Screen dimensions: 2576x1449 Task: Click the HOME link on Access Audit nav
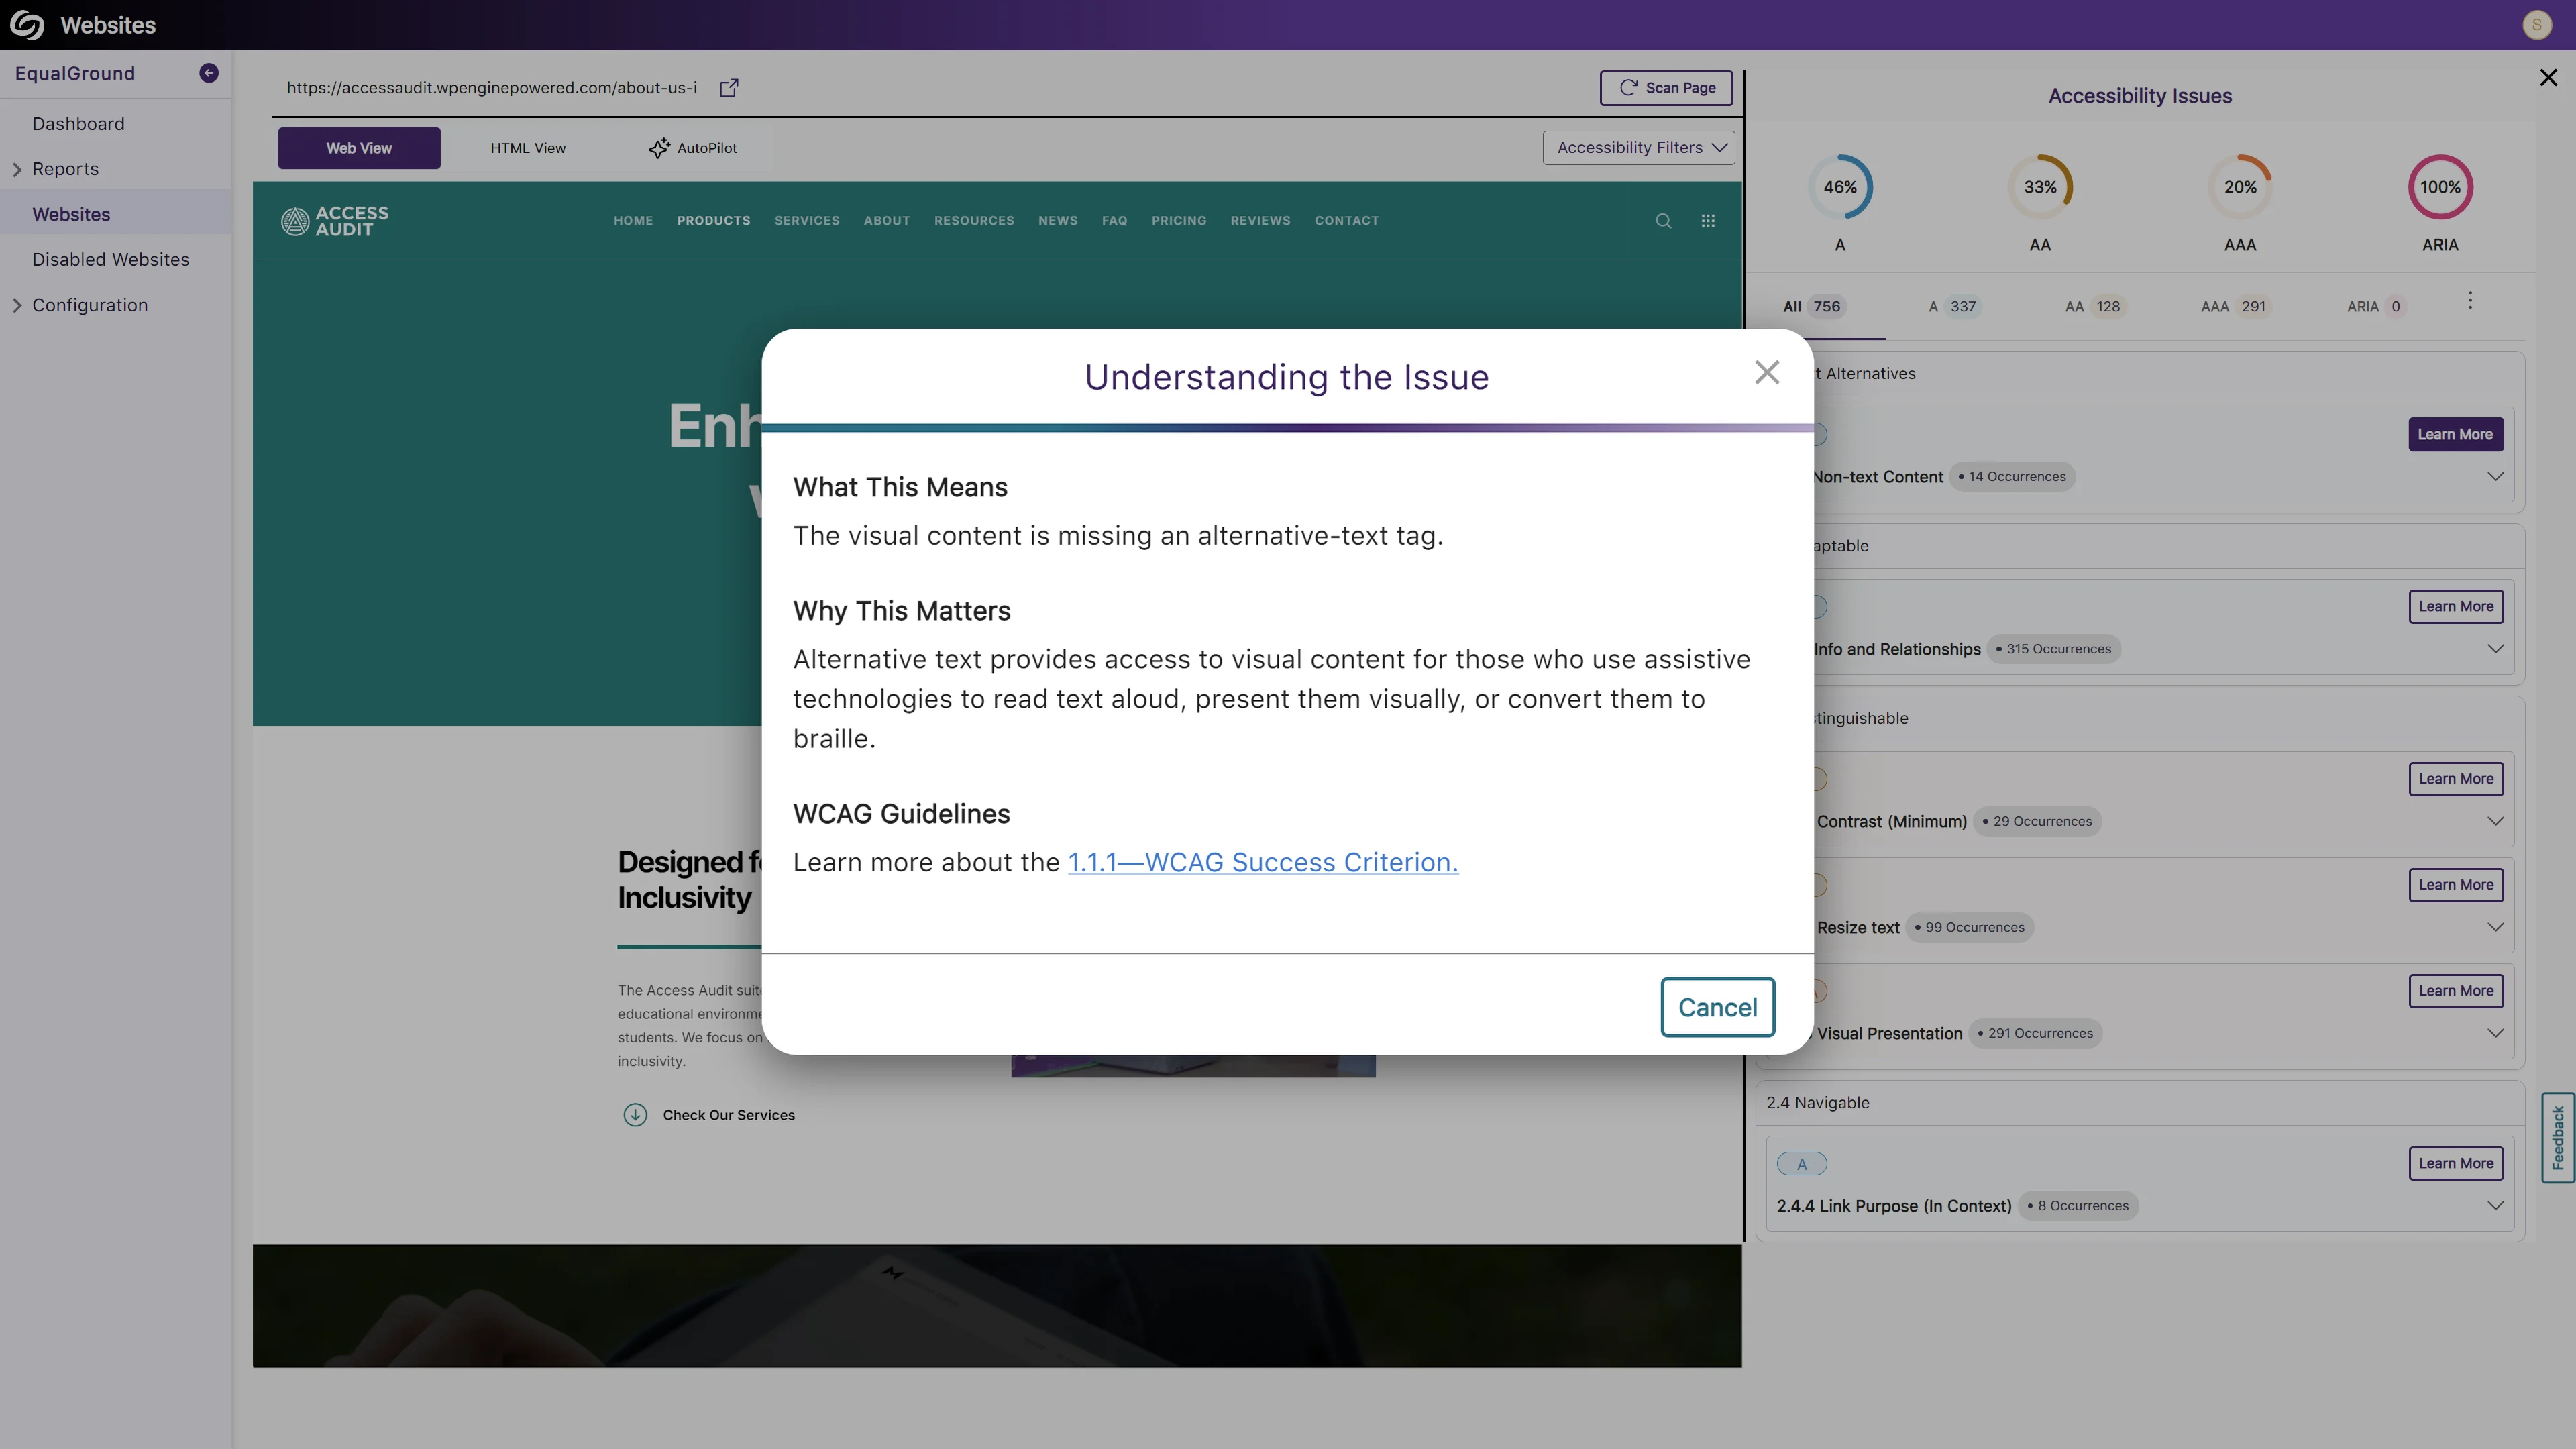click(x=633, y=221)
